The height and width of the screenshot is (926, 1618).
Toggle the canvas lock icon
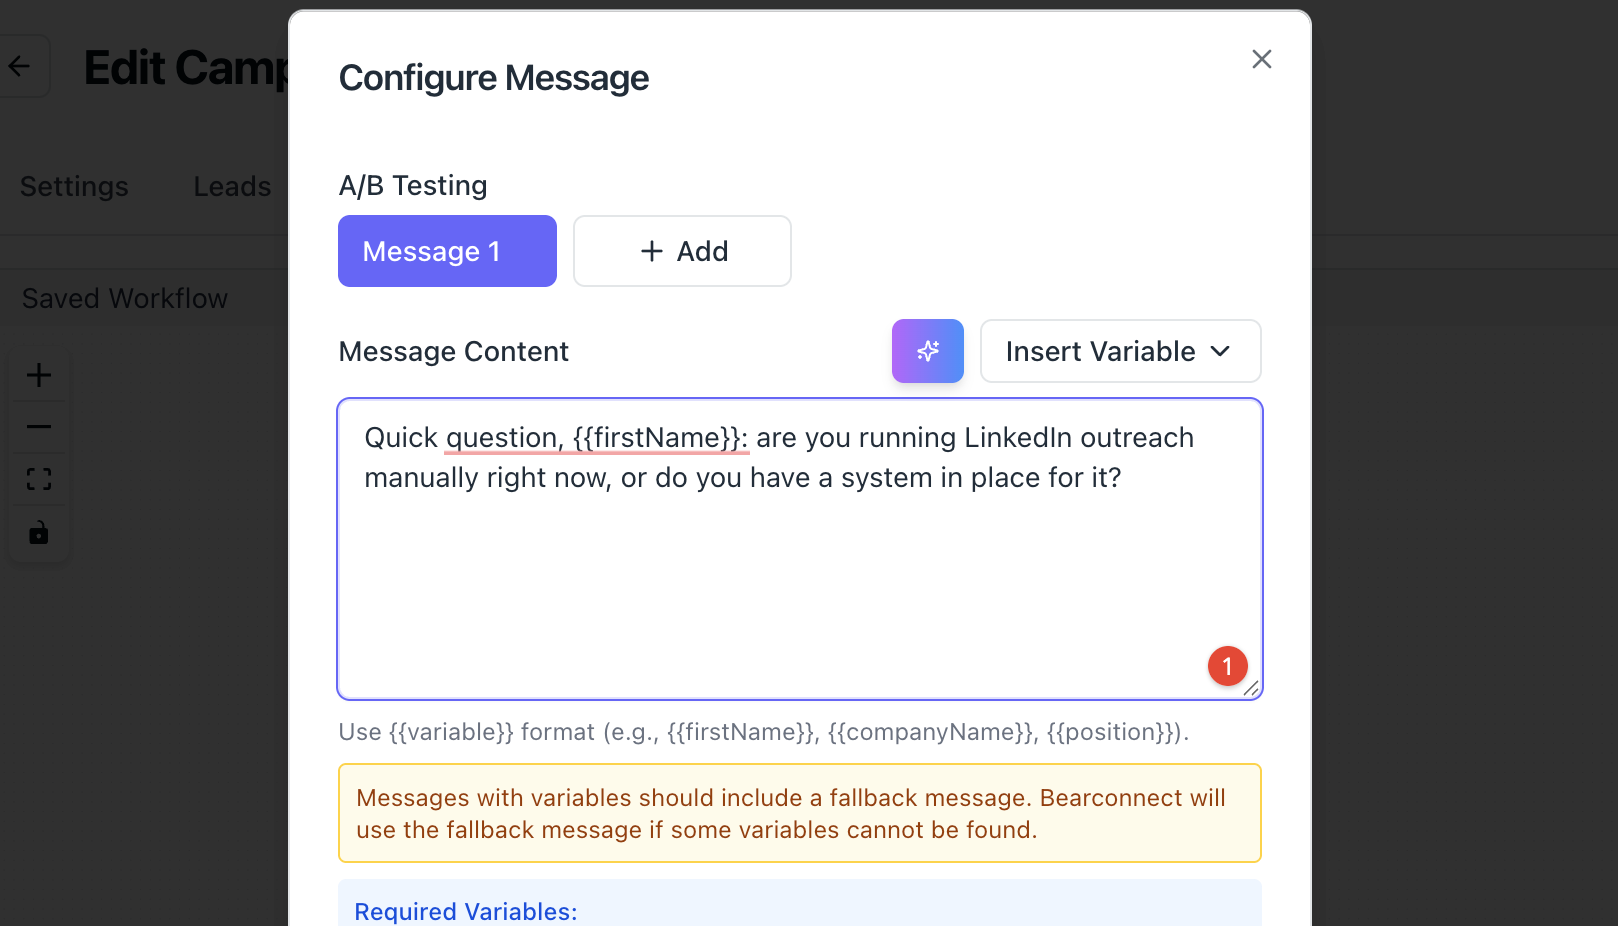pyautogui.click(x=39, y=533)
